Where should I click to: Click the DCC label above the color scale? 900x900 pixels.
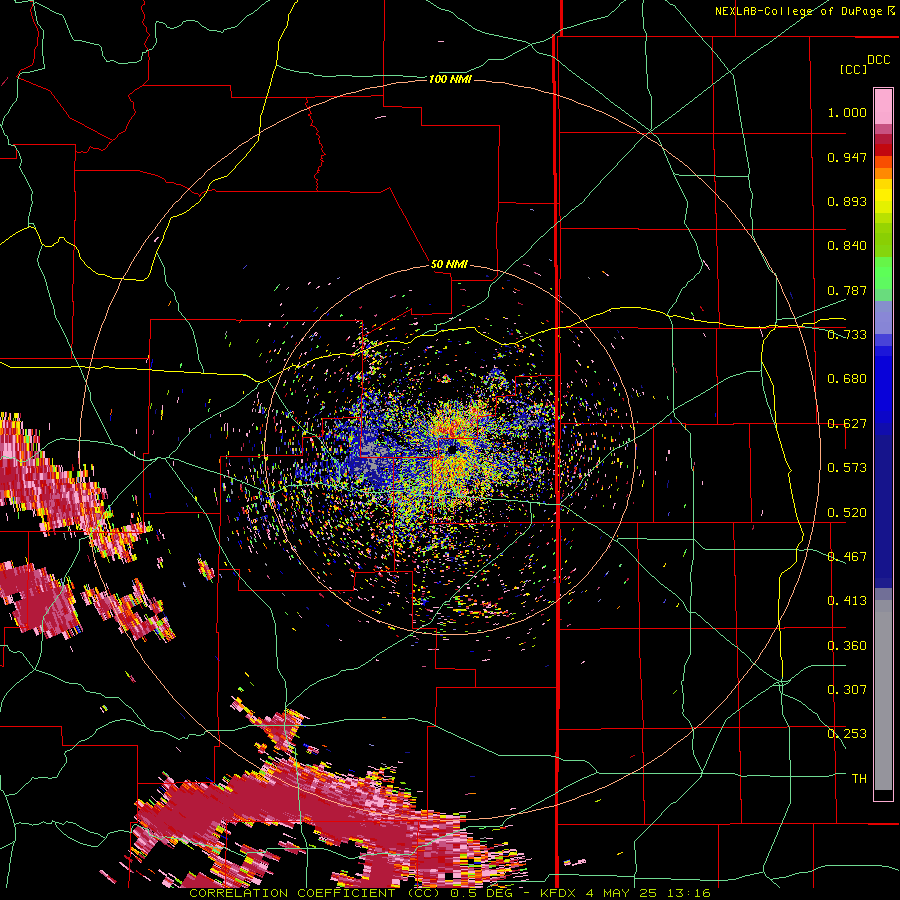[x=878, y=60]
